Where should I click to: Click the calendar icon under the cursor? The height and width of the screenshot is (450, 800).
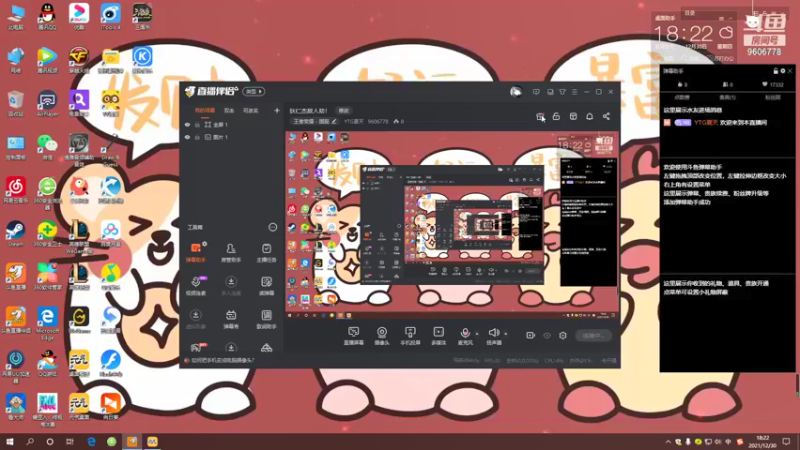point(540,116)
